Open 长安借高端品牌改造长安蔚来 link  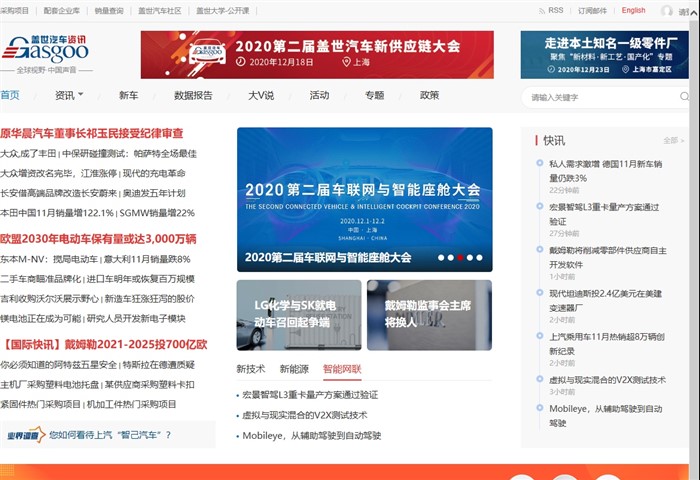pos(58,193)
